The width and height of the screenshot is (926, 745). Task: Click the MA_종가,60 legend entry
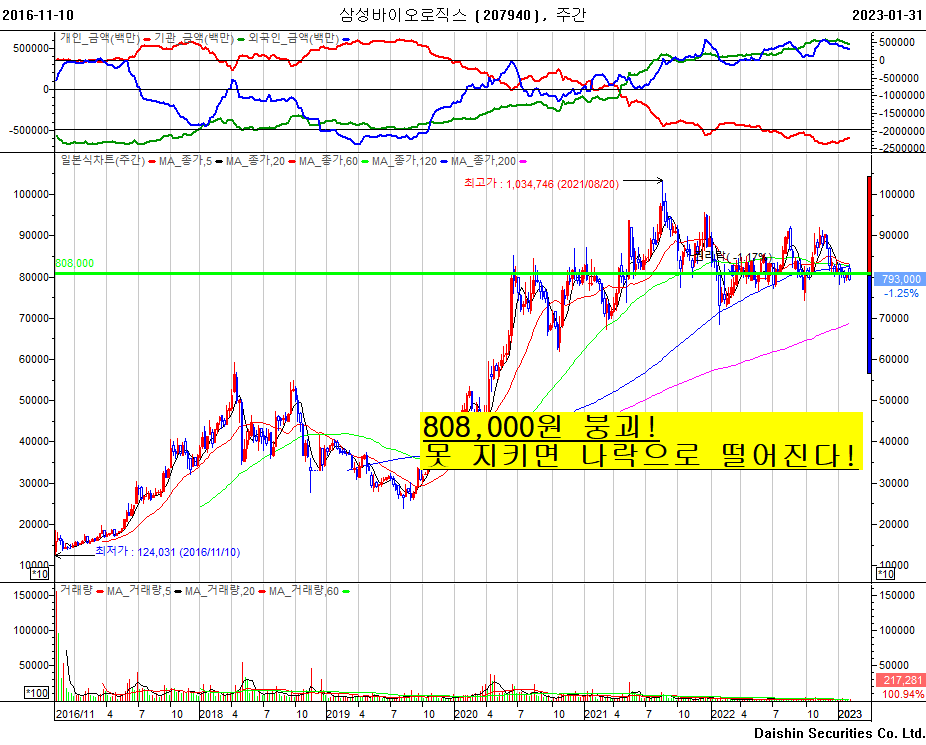[x=328, y=161]
